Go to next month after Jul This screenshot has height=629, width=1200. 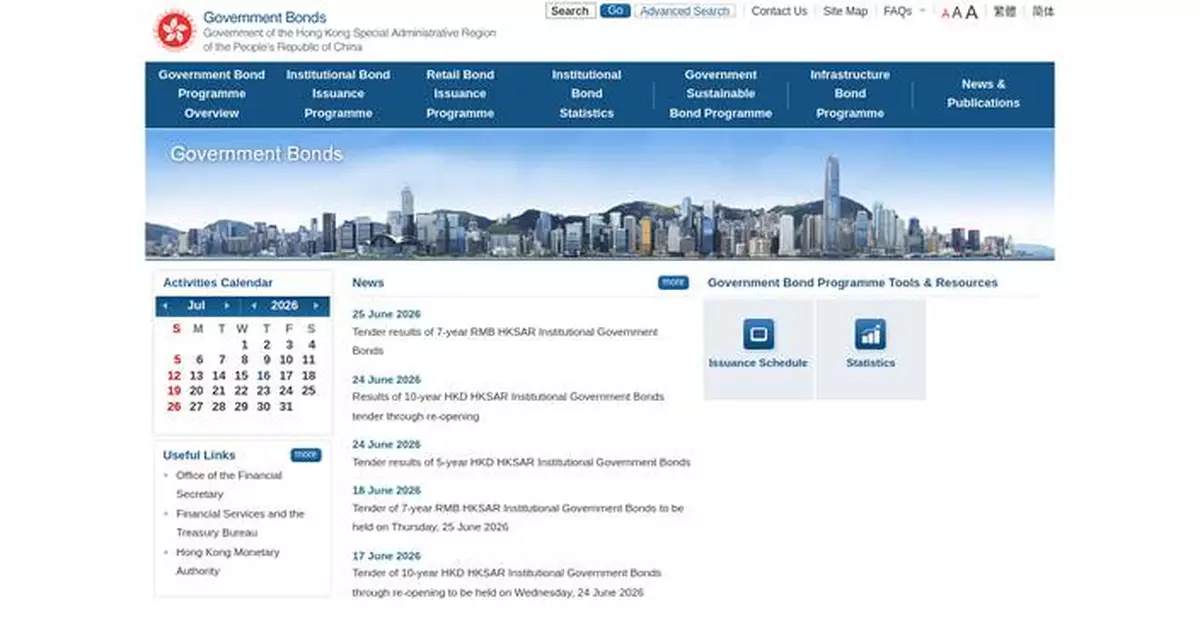point(228,306)
